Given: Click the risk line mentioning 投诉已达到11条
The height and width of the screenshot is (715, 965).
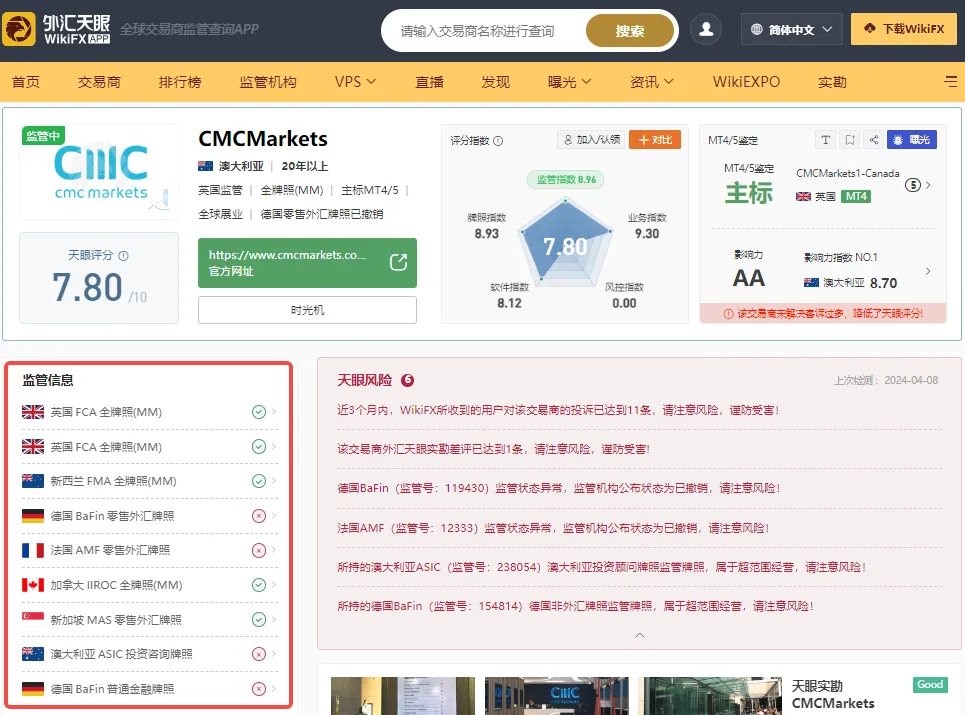Looking at the screenshot, I should (558, 410).
